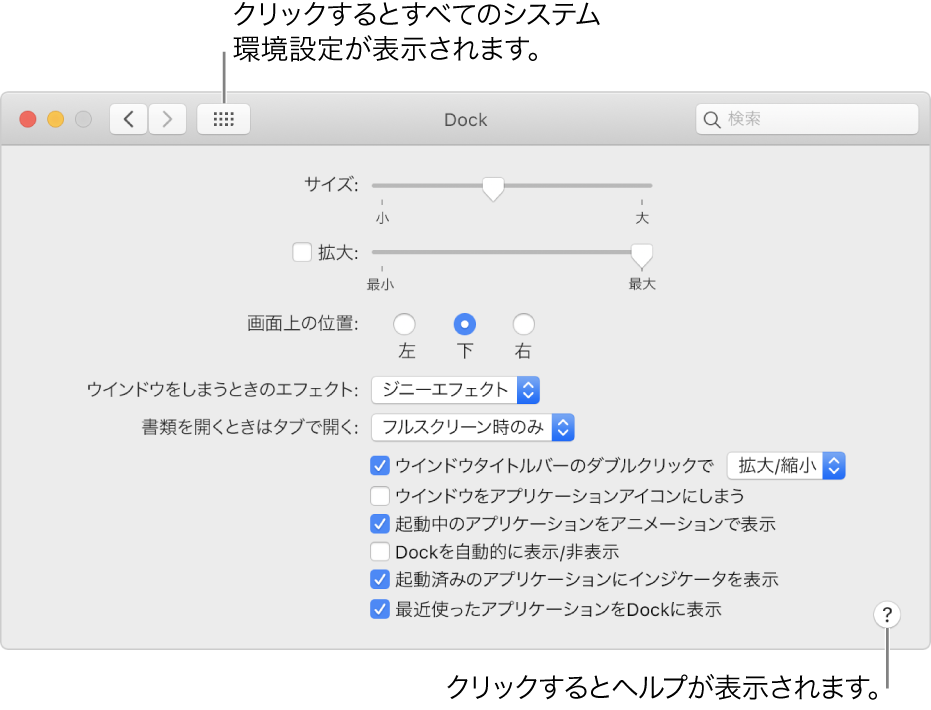
Task: Click the 小 end of size slider
Action: click(x=382, y=218)
